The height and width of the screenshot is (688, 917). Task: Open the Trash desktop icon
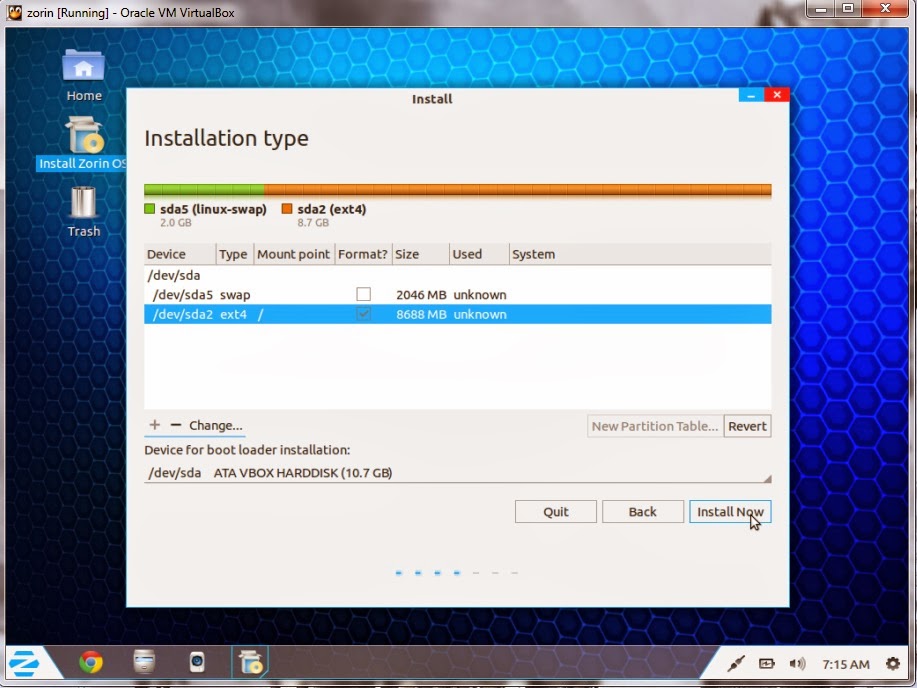coord(83,211)
